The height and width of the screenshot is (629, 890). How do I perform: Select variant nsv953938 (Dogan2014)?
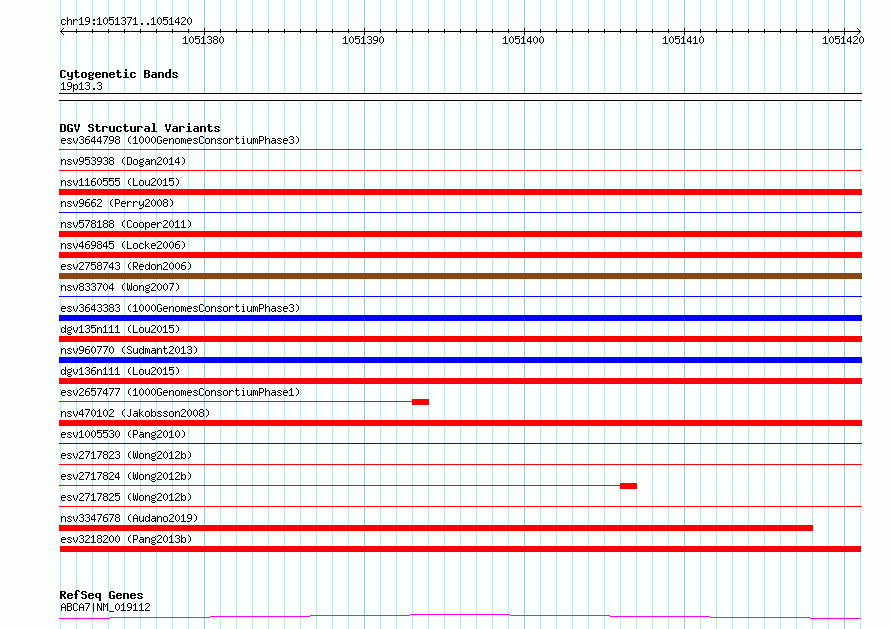[123, 161]
